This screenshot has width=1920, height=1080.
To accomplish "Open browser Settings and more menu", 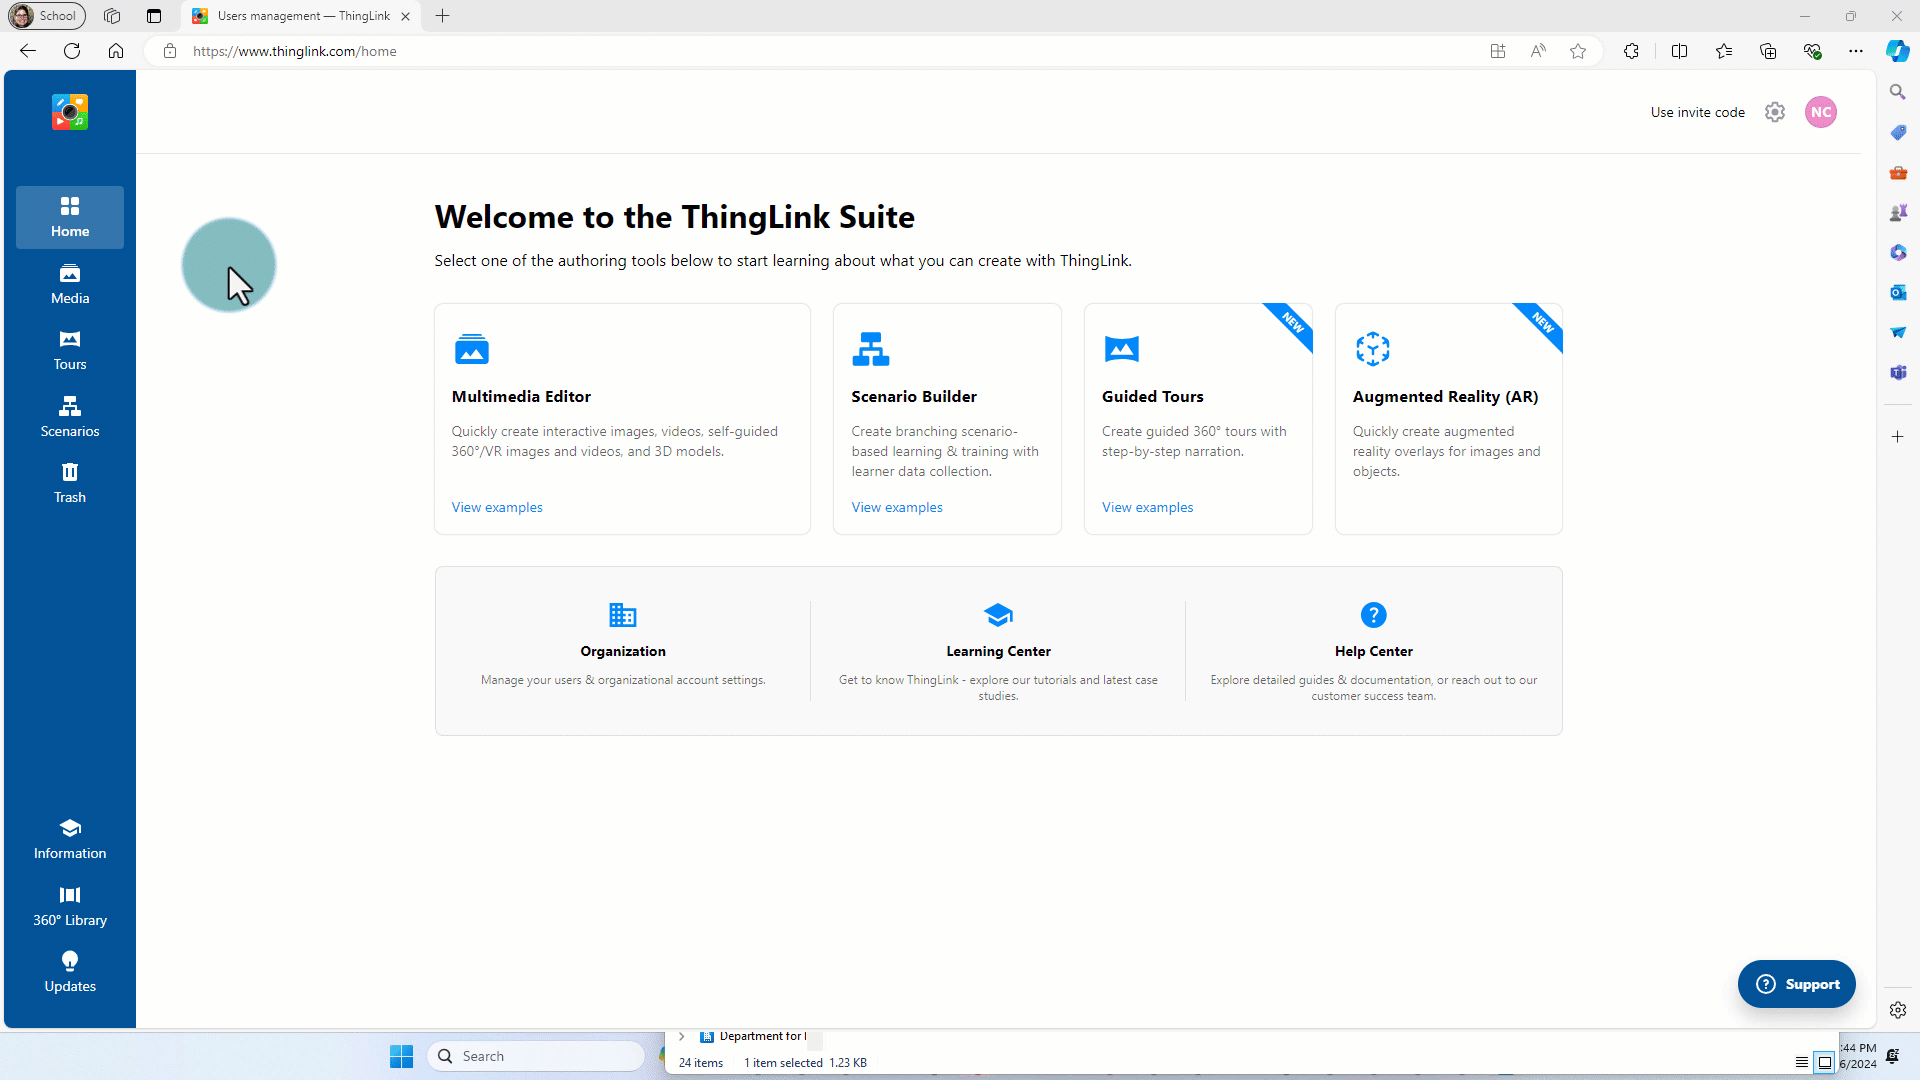I will click(1856, 51).
